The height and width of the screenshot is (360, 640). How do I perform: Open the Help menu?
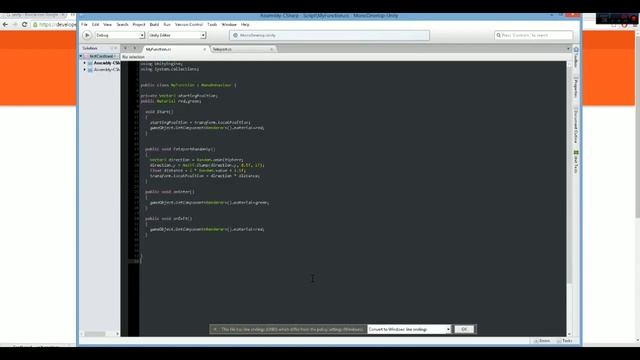[x=245, y=24]
